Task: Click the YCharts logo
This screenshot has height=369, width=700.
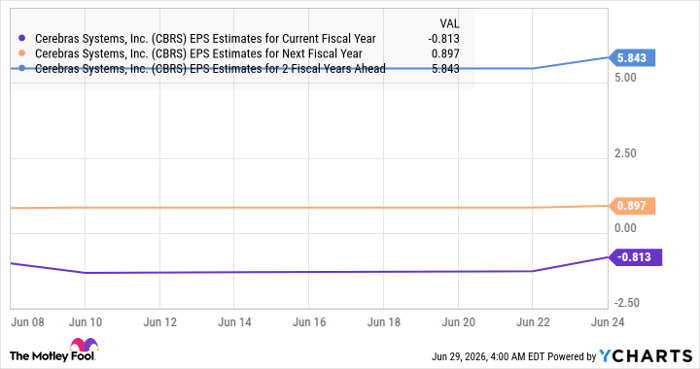Action: pyautogui.click(x=646, y=356)
